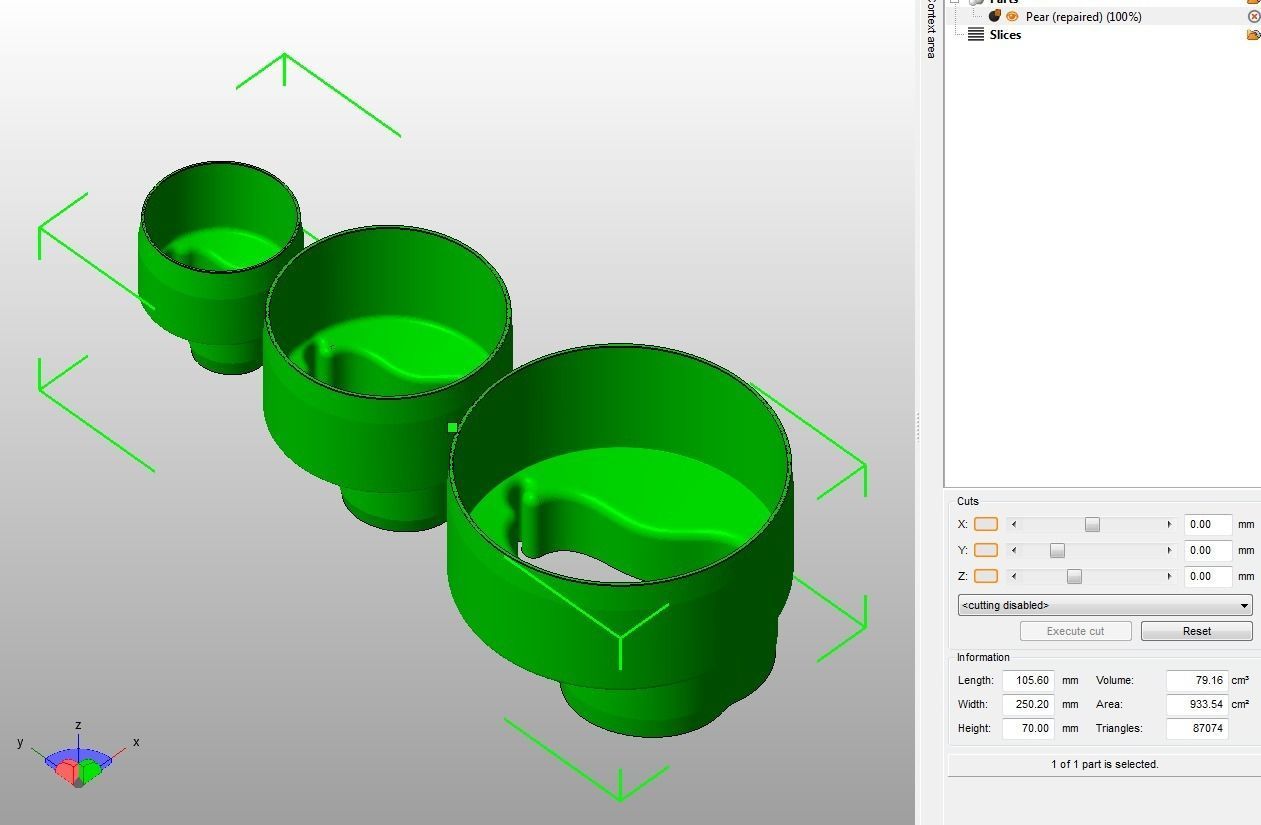The height and width of the screenshot is (825, 1261).
Task: Click the XYZ orientation axis widget
Action: point(78,757)
